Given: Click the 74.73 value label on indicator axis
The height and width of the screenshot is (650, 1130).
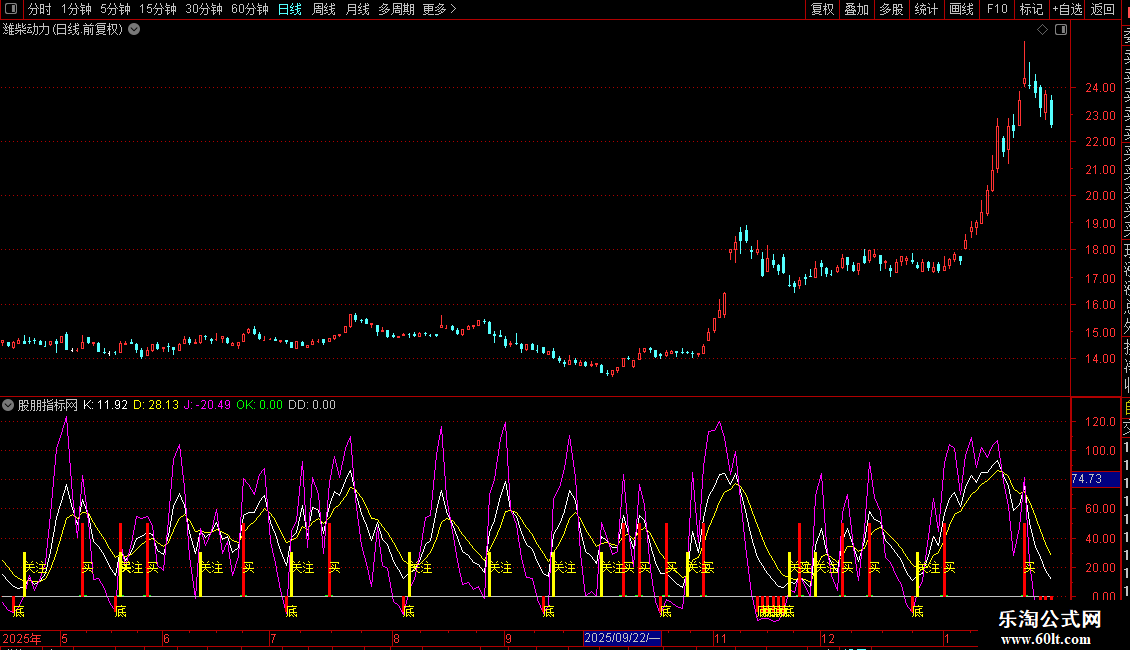Looking at the screenshot, I should pos(1086,480).
